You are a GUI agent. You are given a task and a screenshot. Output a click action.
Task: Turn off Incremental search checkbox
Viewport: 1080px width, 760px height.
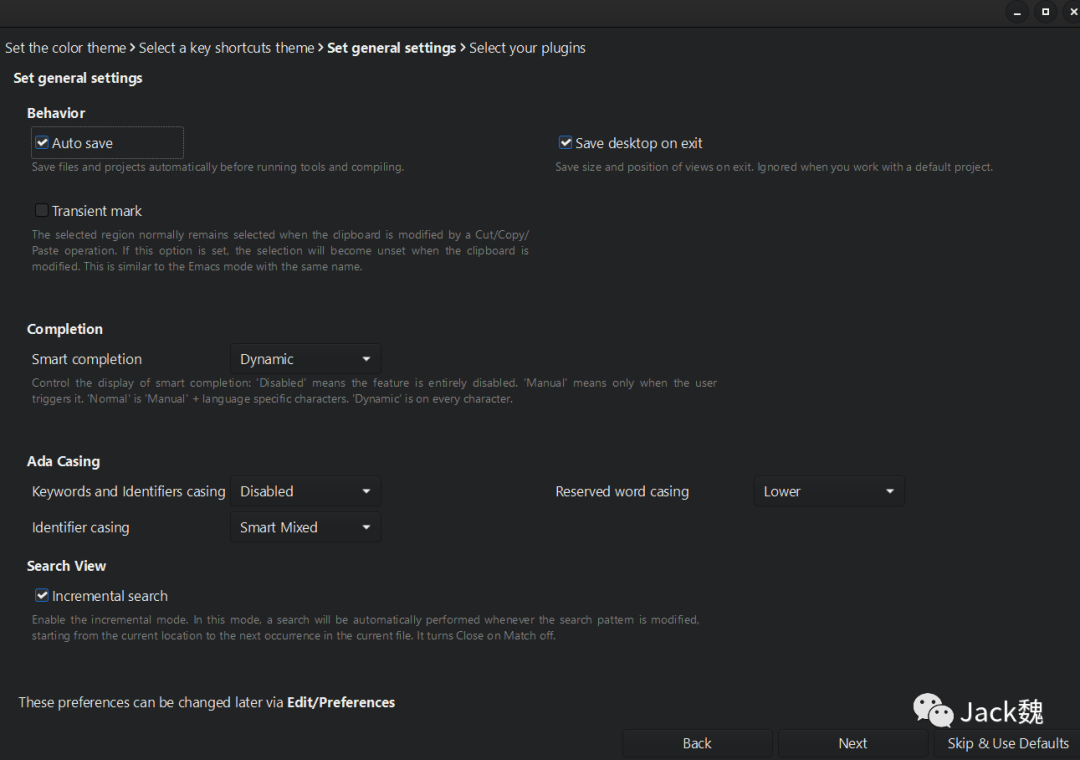coord(42,596)
